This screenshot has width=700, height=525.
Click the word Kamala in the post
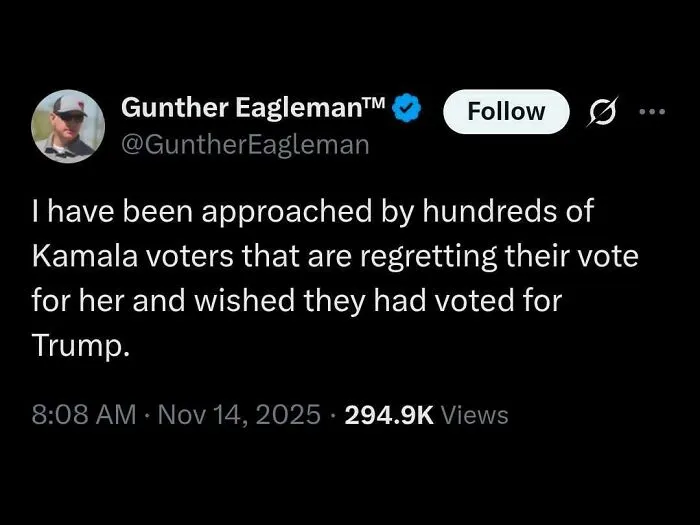click(x=84, y=256)
